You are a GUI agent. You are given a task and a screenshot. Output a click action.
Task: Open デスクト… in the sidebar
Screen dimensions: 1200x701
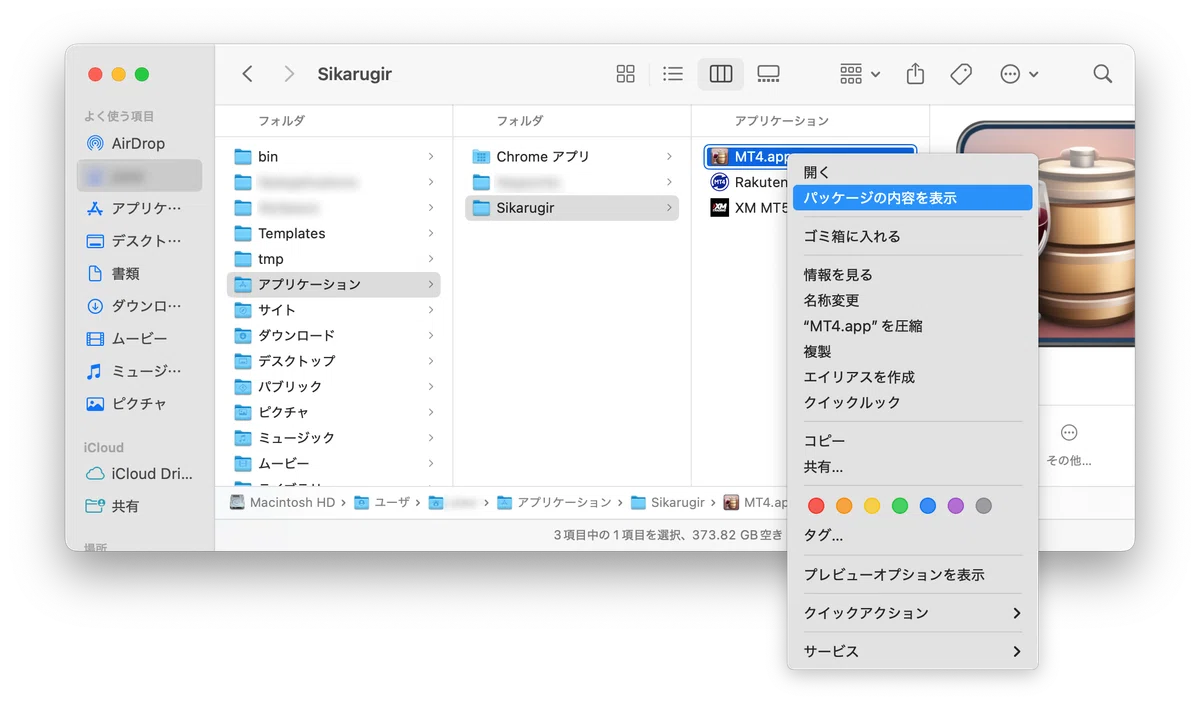(139, 241)
